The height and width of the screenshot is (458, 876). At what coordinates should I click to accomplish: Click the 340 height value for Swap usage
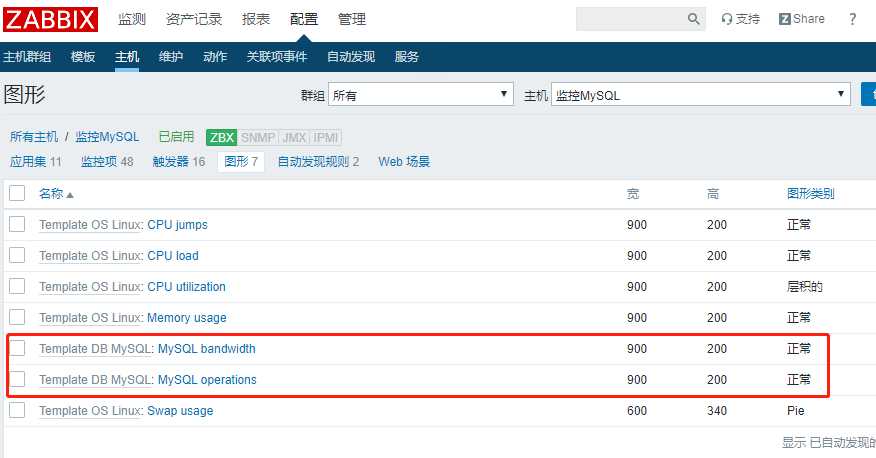coord(717,411)
